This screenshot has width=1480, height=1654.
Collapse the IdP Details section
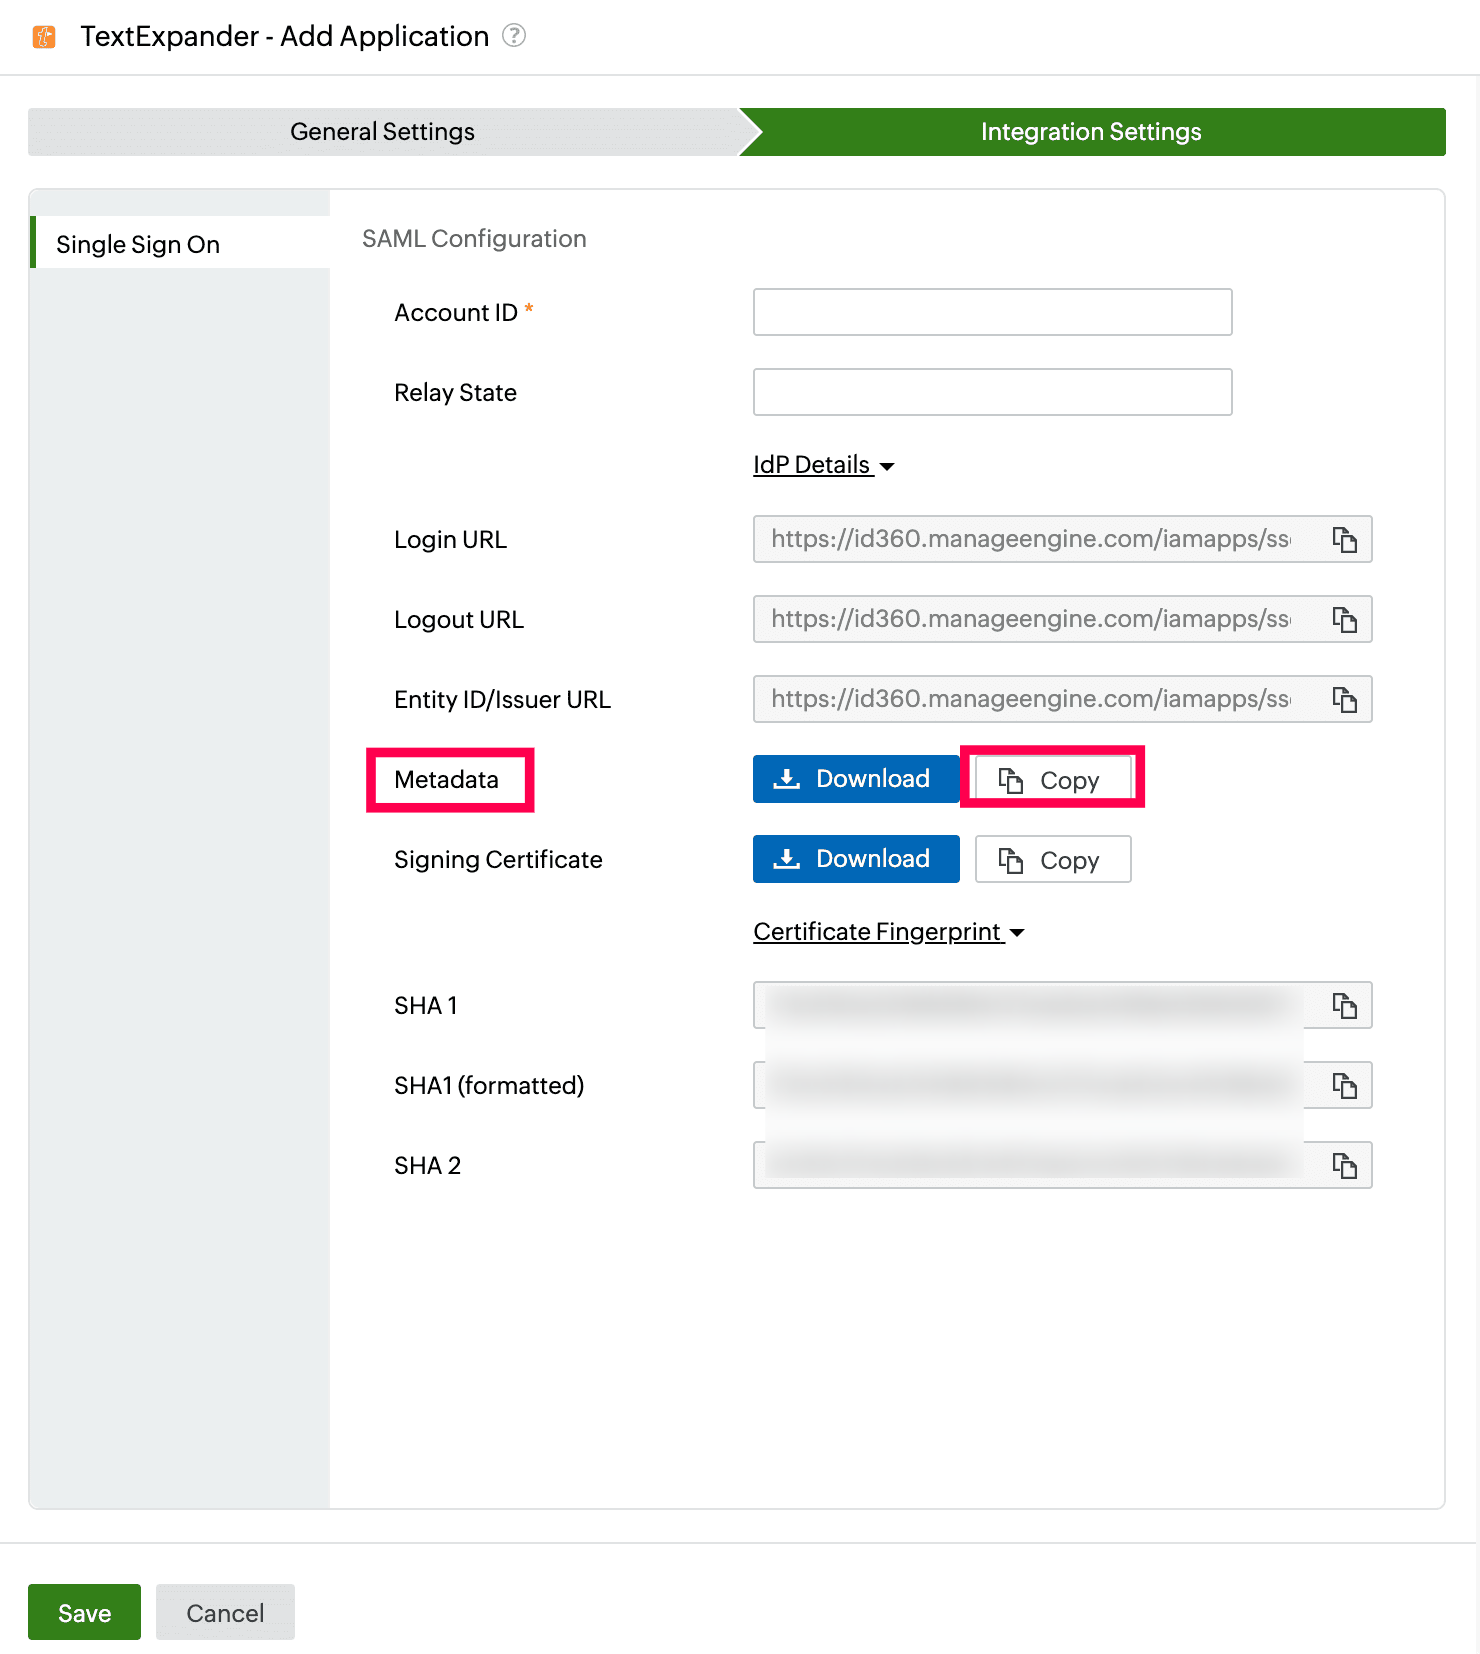(823, 465)
